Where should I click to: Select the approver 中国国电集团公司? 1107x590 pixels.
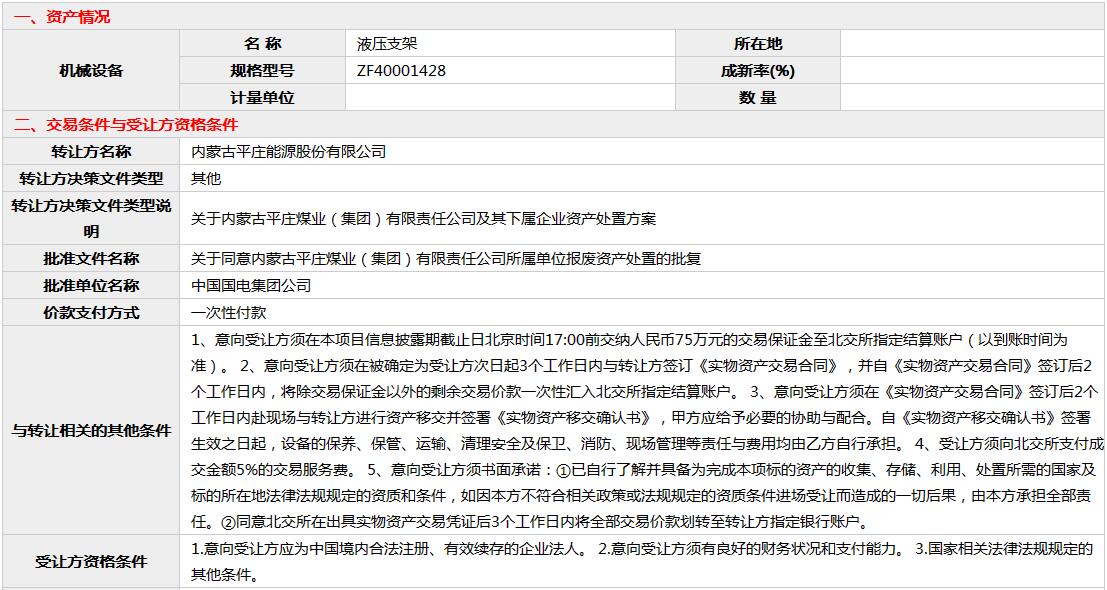tap(251, 286)
